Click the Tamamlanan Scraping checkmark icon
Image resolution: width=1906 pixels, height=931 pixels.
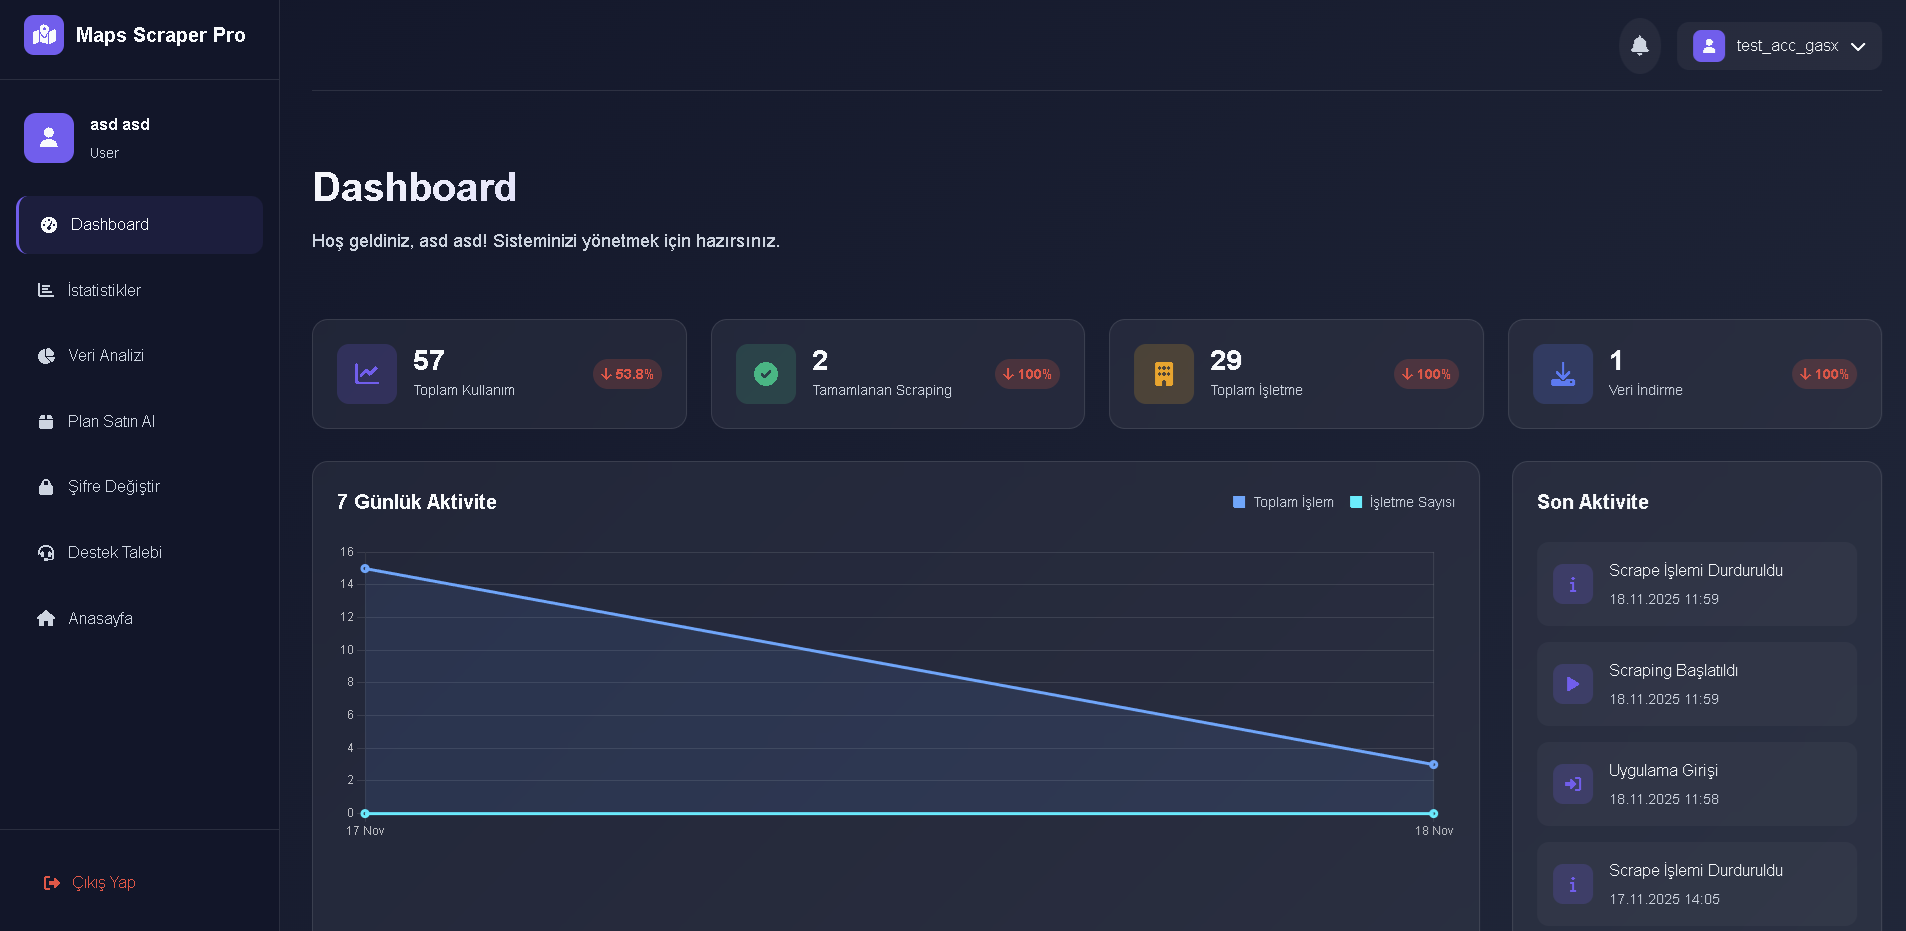pos(766,374)
